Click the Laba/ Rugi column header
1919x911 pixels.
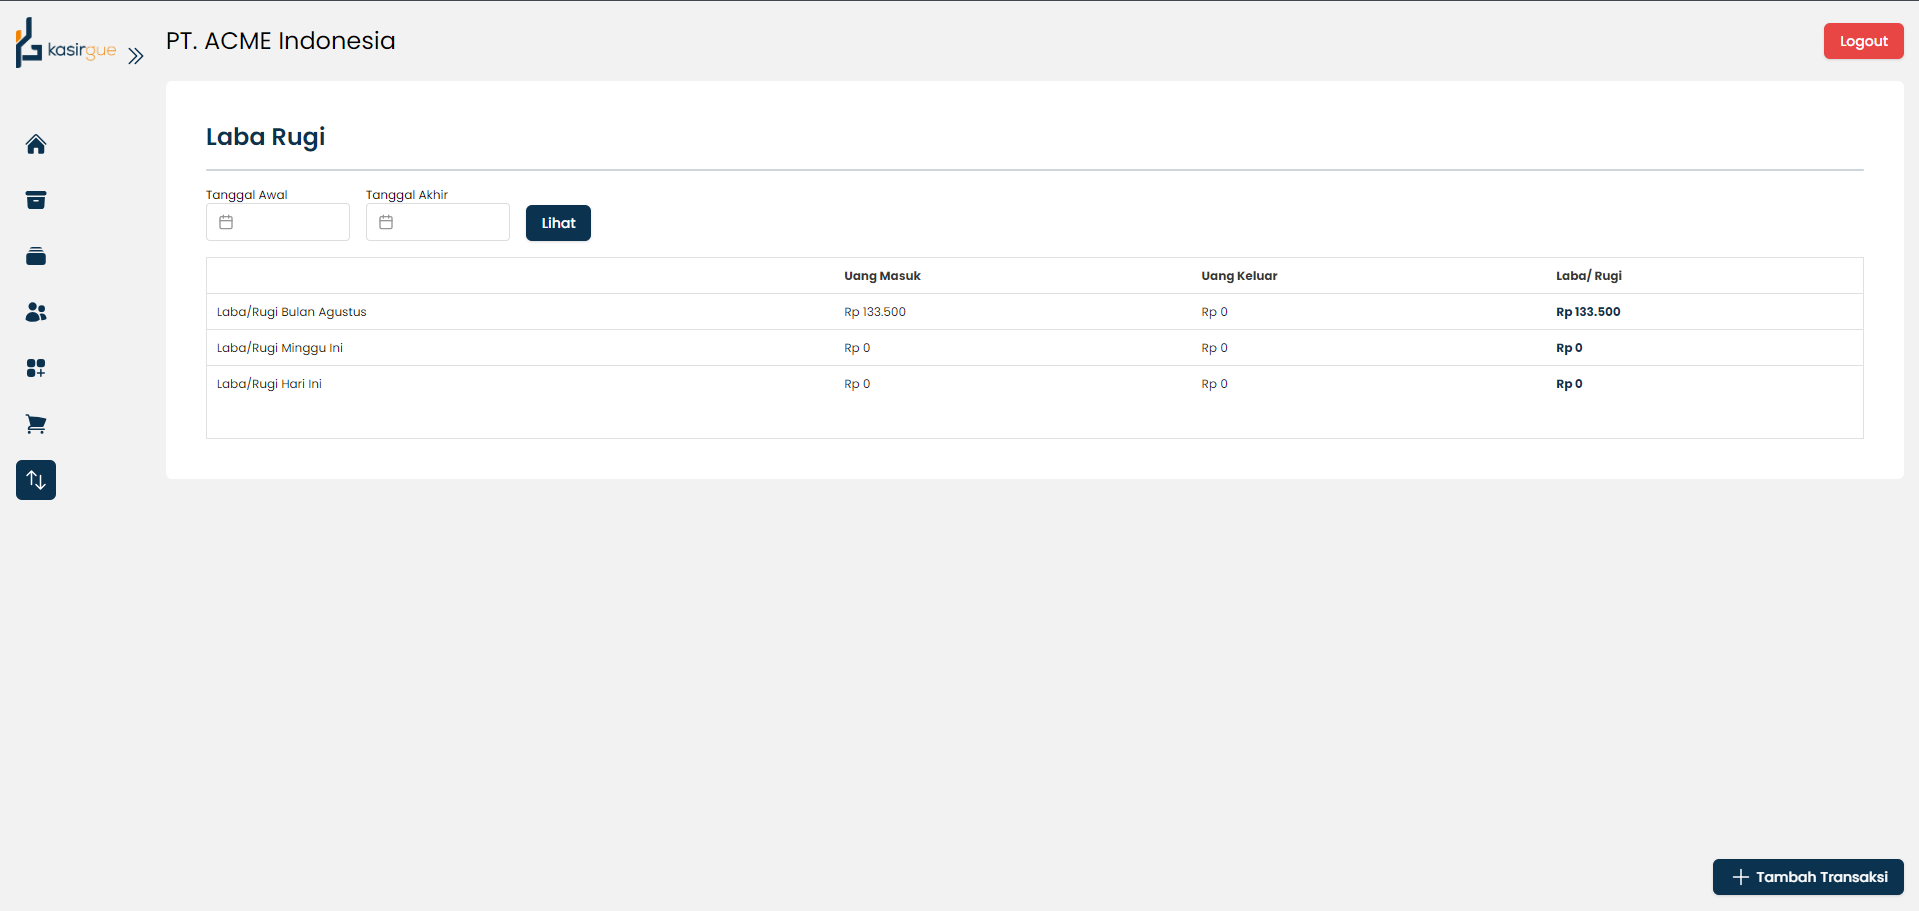1589,276
